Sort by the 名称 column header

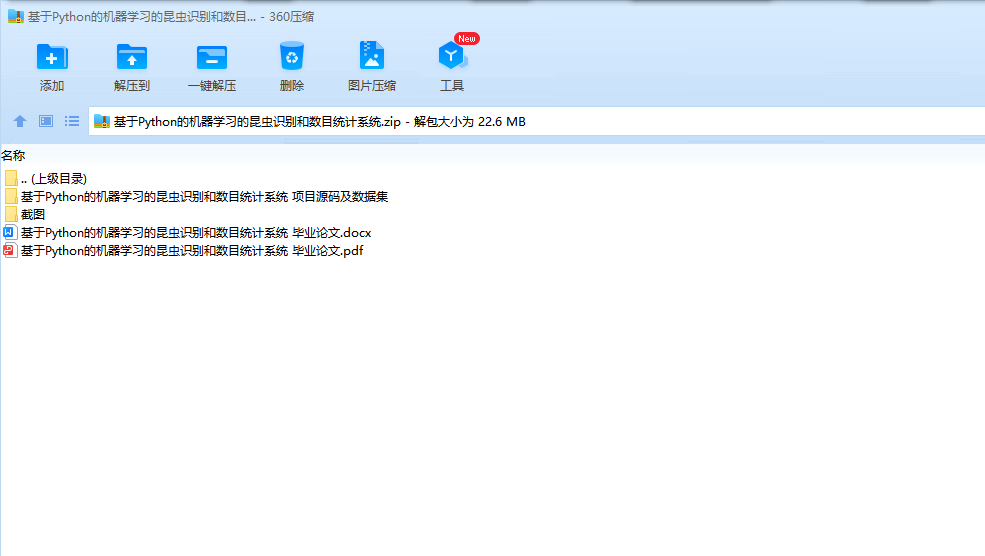tap(13, 155)
